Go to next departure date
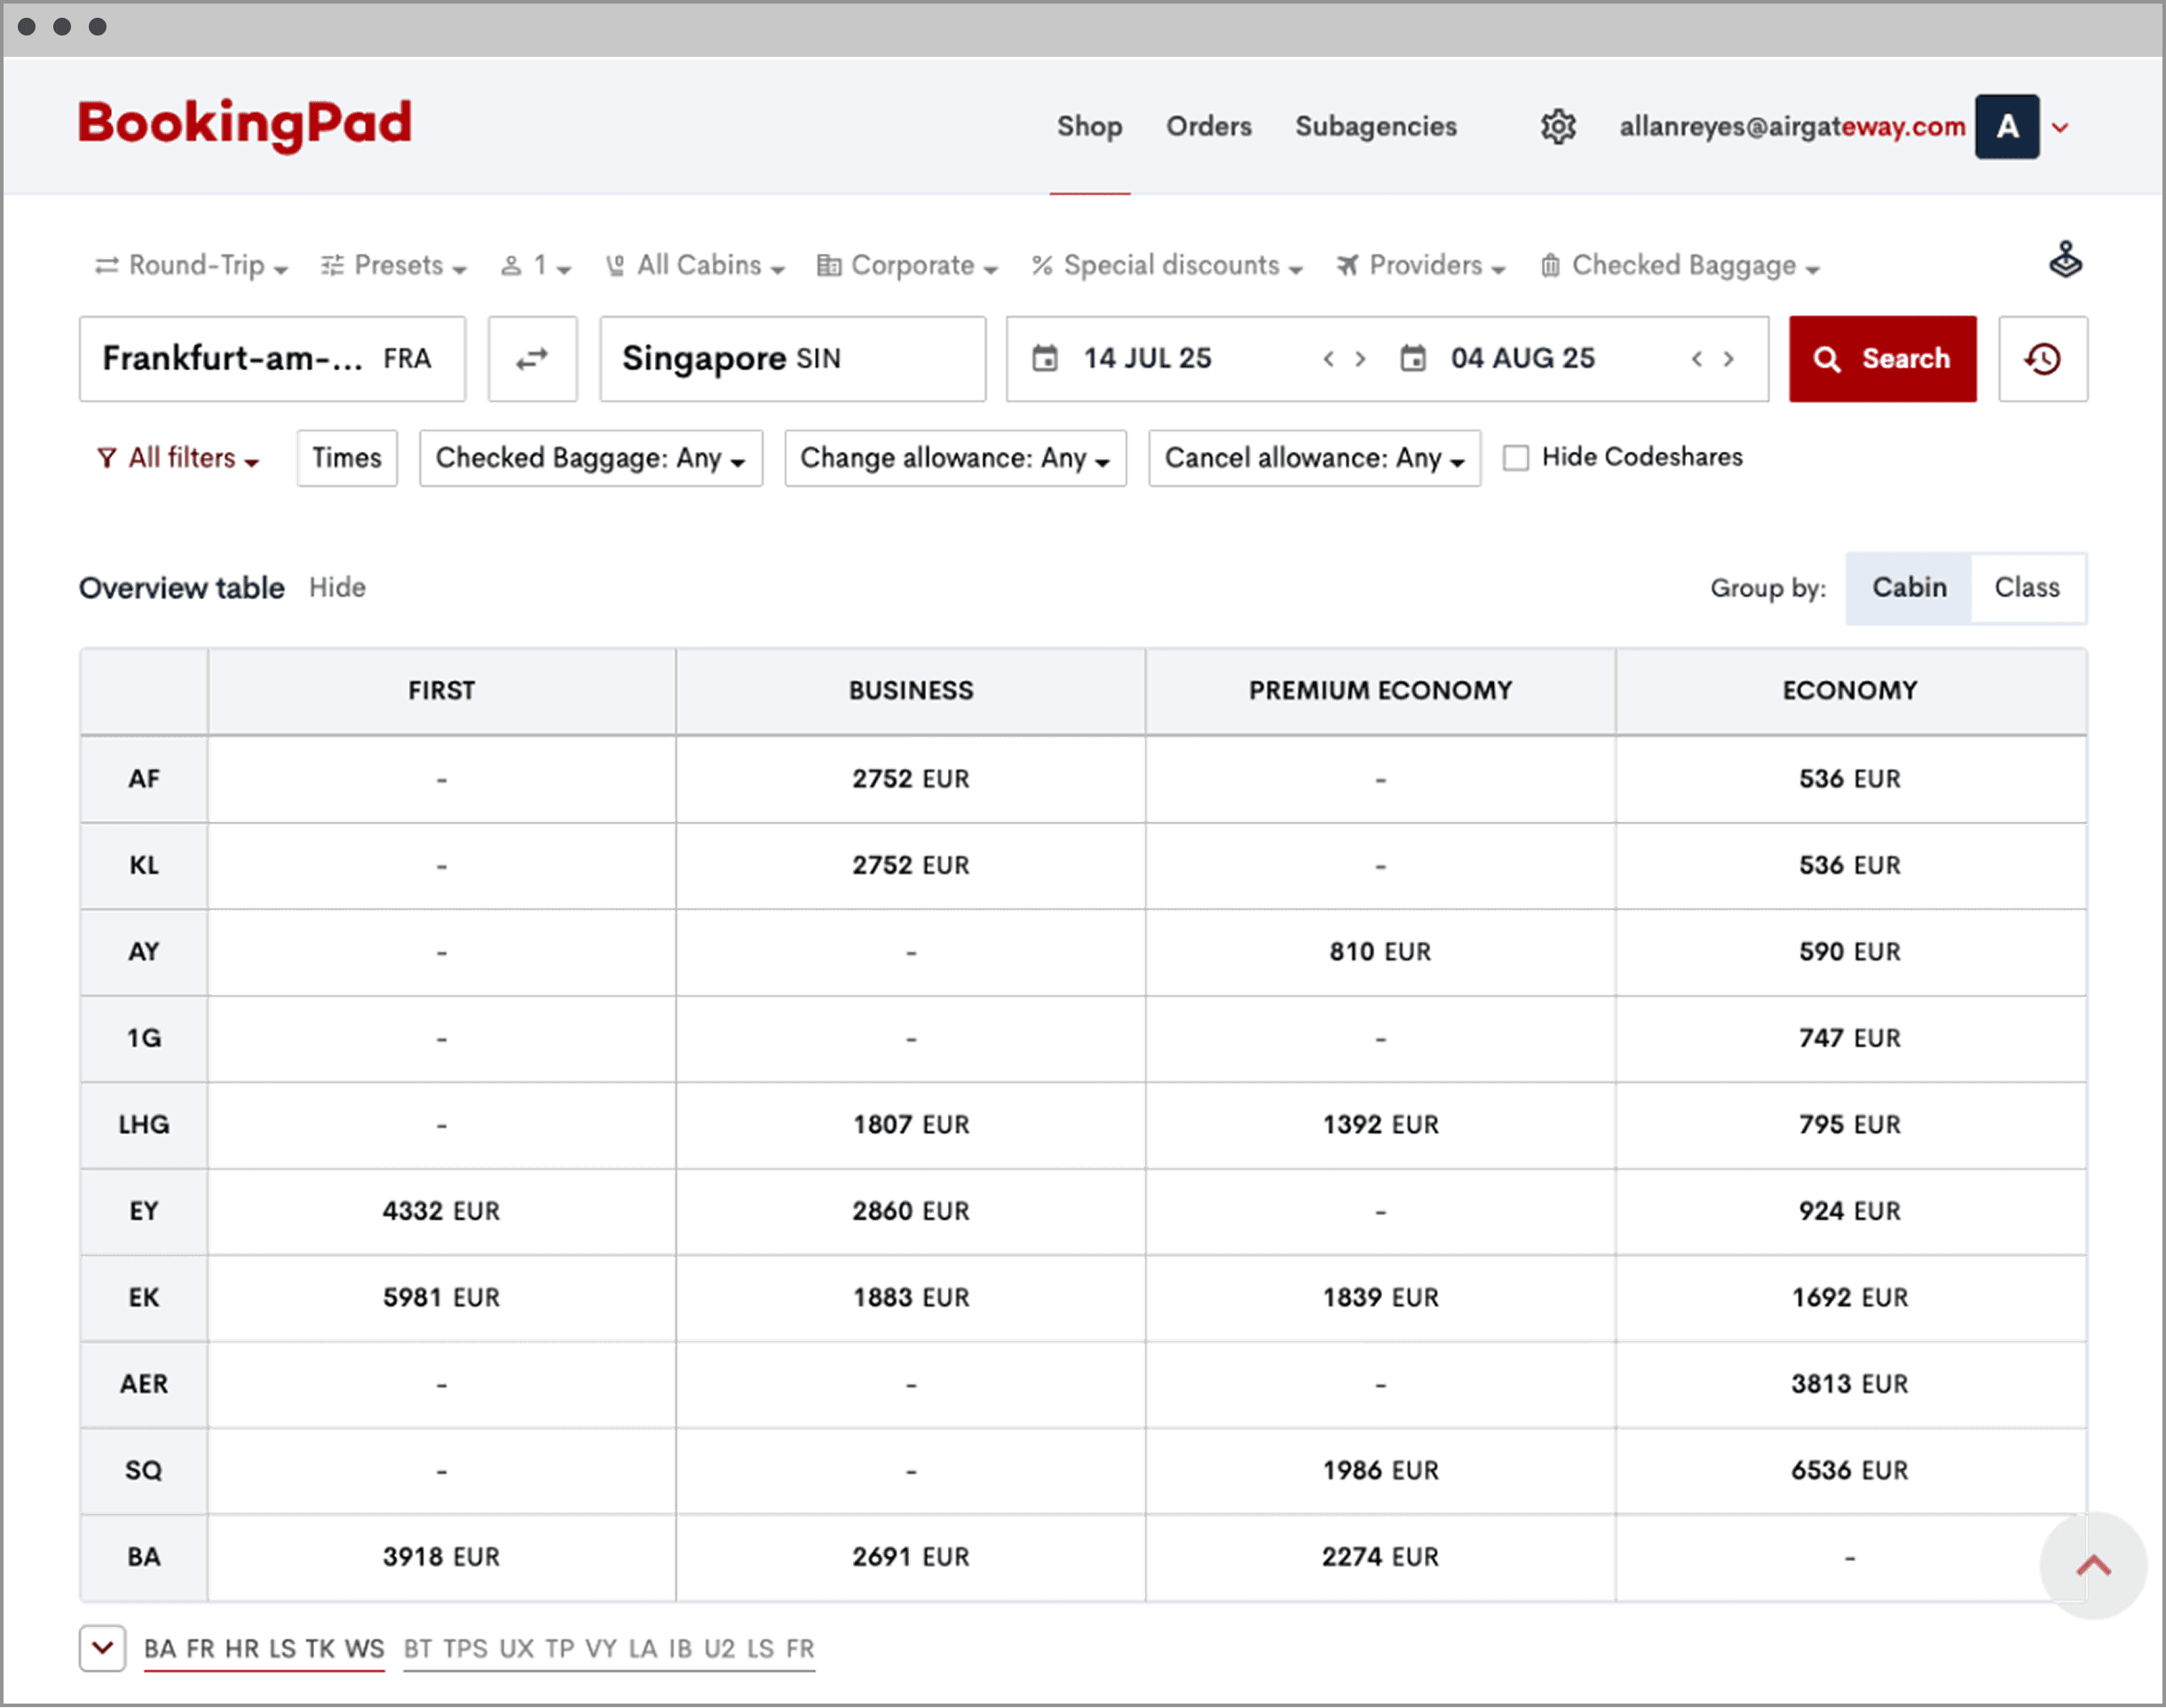Image resolution: width=2166 pixels, height=1708 pixels. (x=1360, y=359)
